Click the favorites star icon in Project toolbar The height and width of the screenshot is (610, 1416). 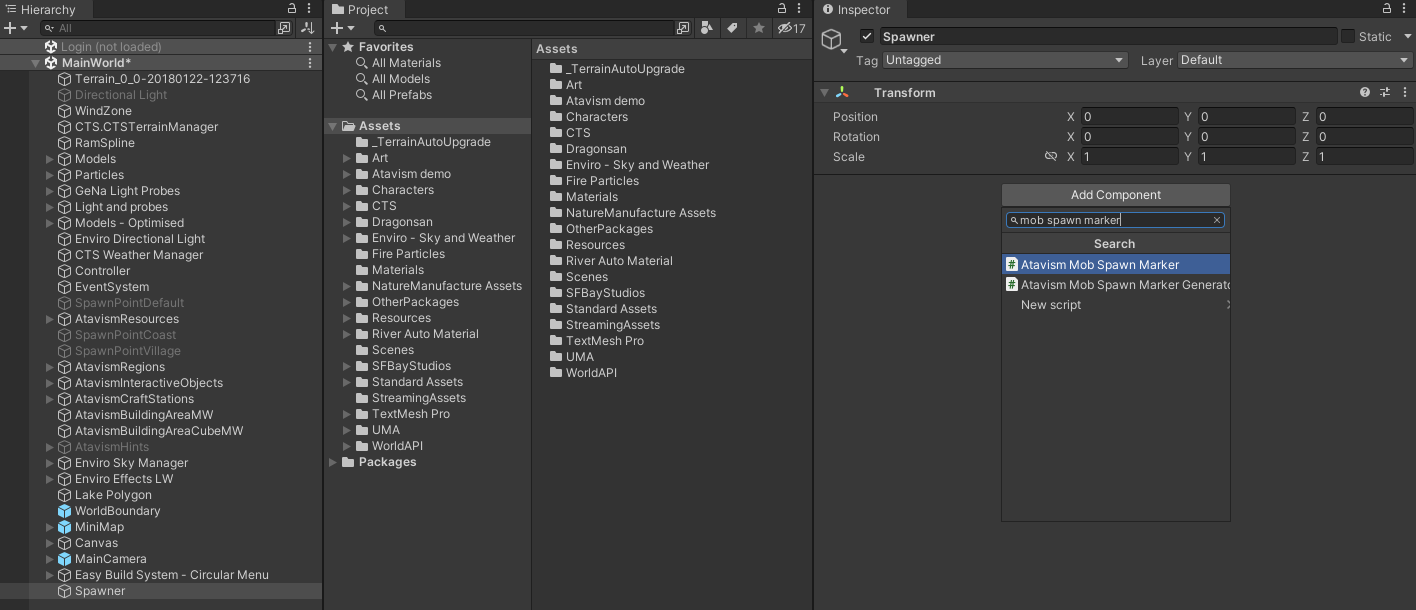click(x=759, y=28)
